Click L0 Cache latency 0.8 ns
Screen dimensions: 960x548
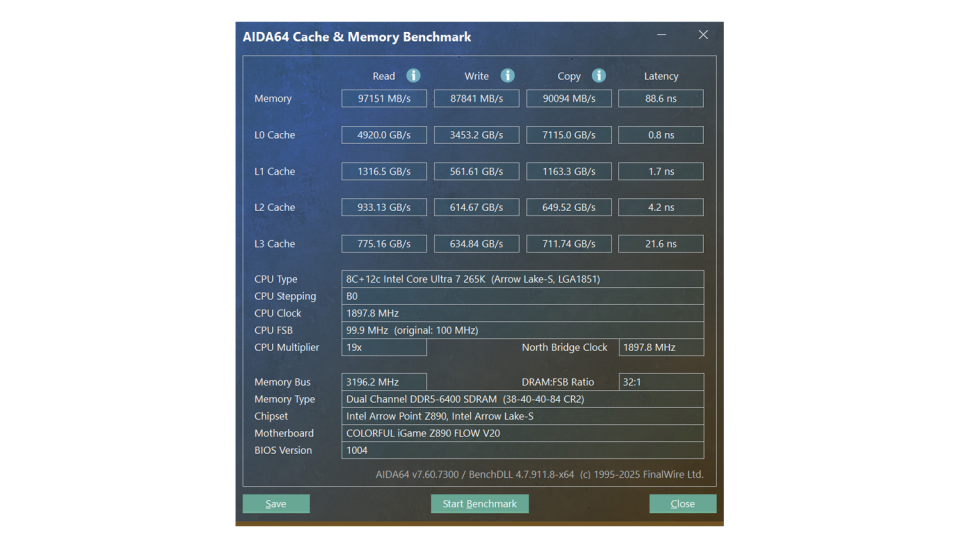tap(661, 135)
